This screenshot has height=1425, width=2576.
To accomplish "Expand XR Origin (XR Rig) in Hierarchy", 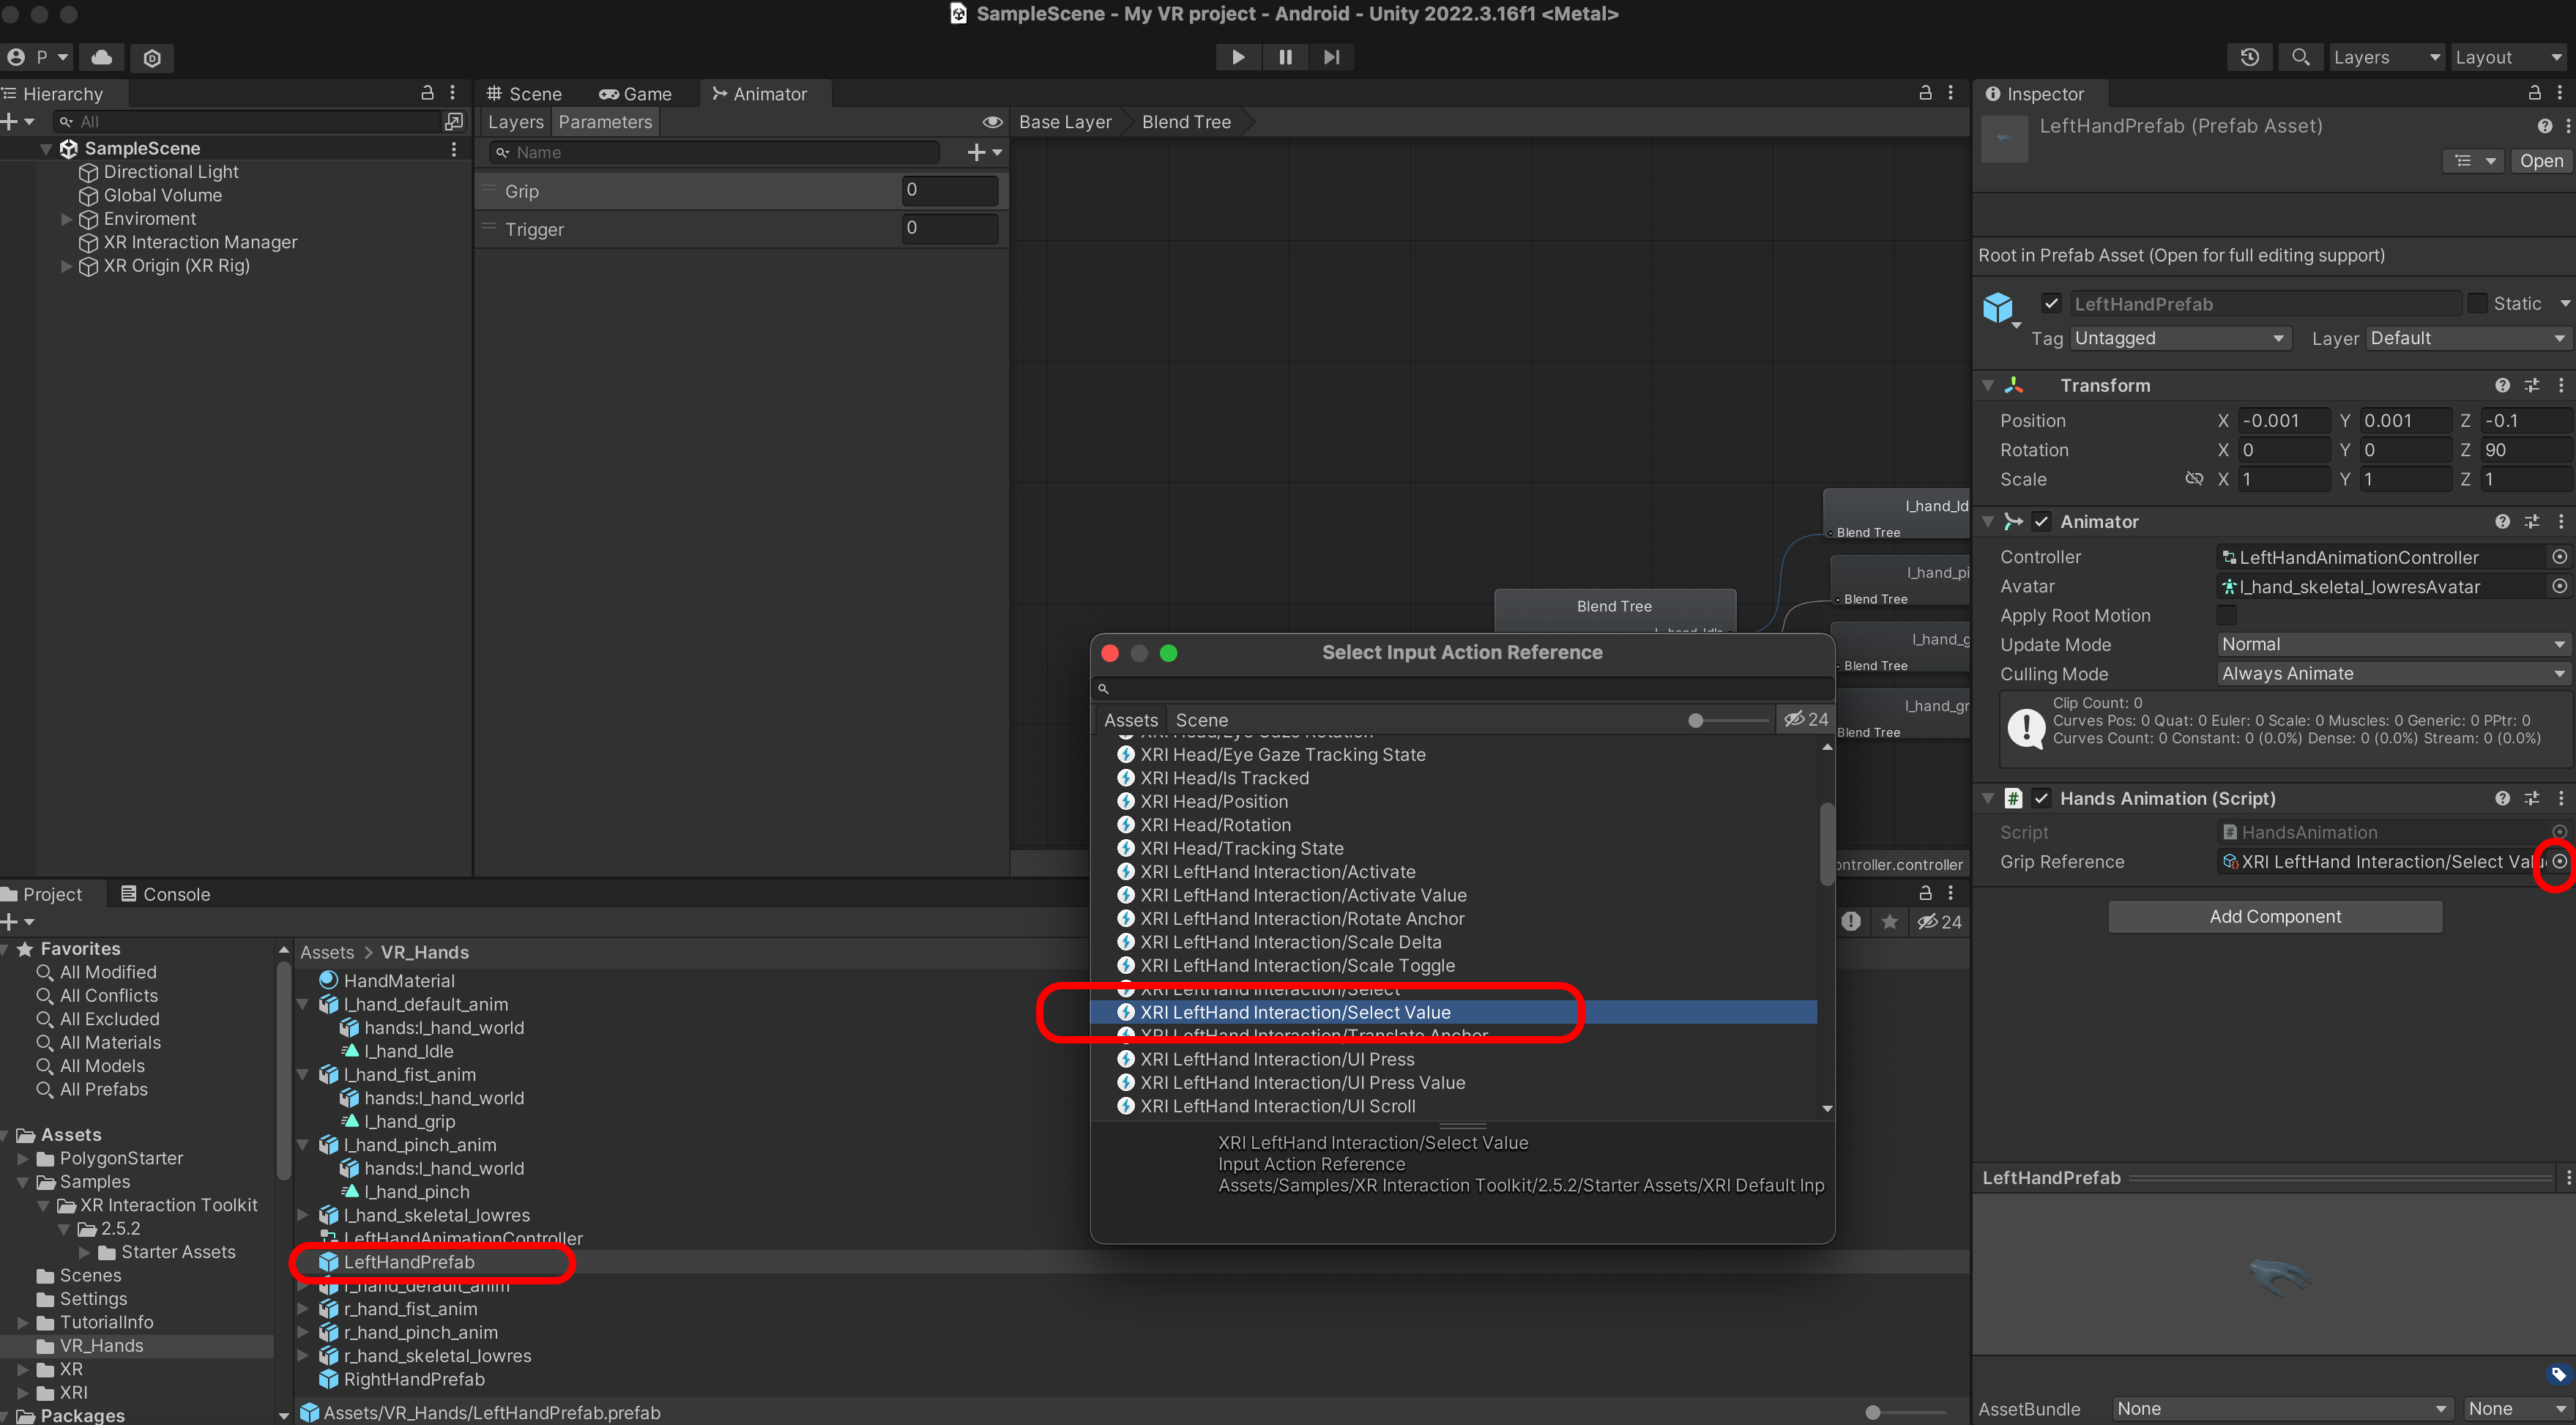I will 66,266.
